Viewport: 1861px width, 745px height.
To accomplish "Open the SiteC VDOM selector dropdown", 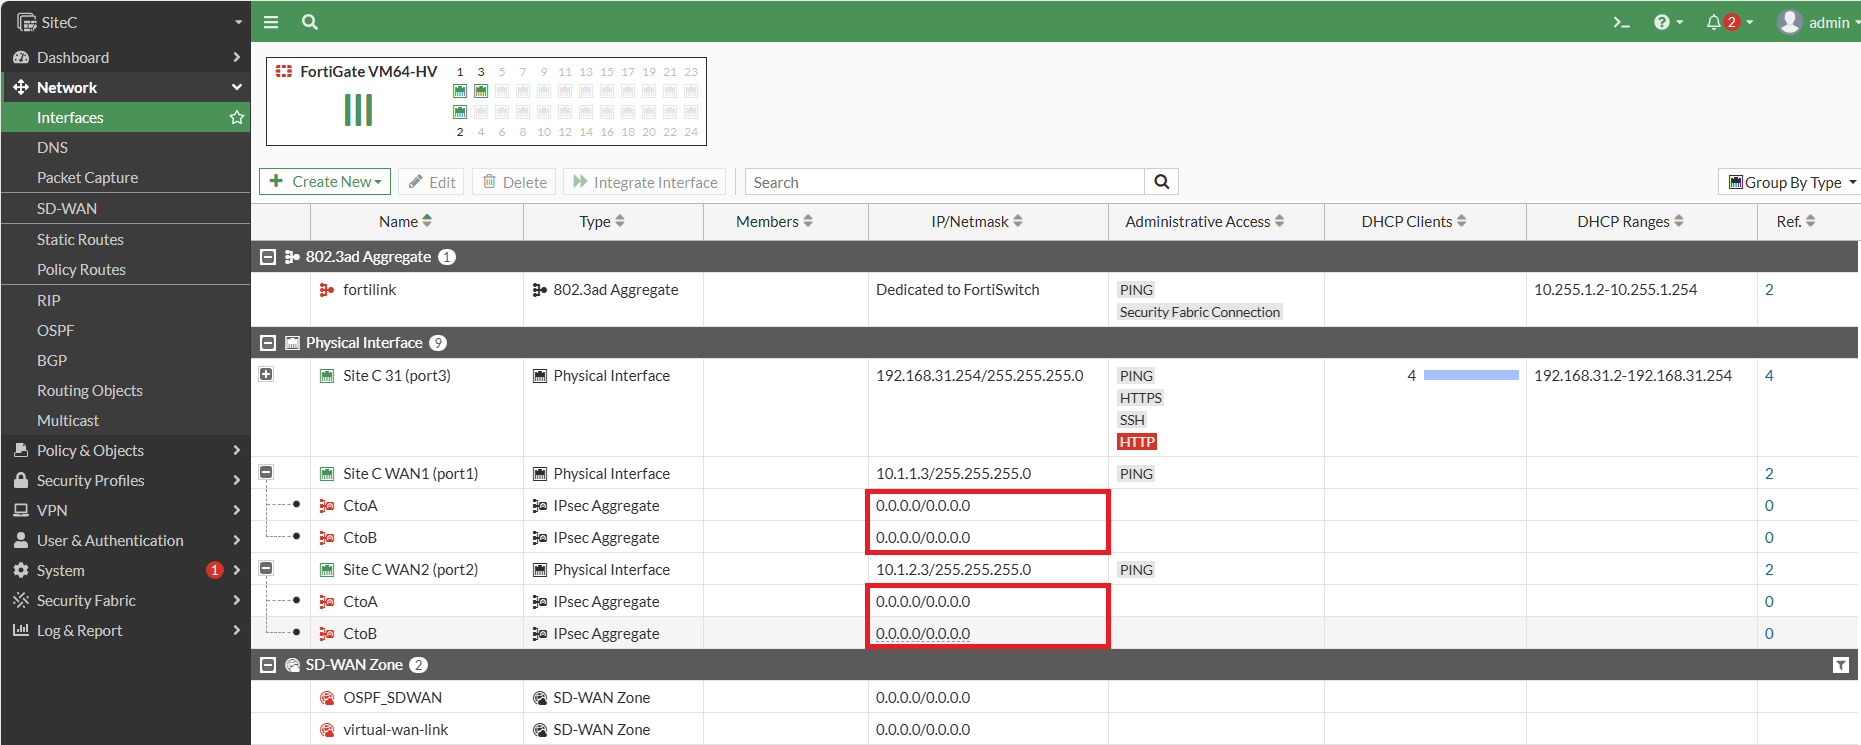I will click(130, 22).
